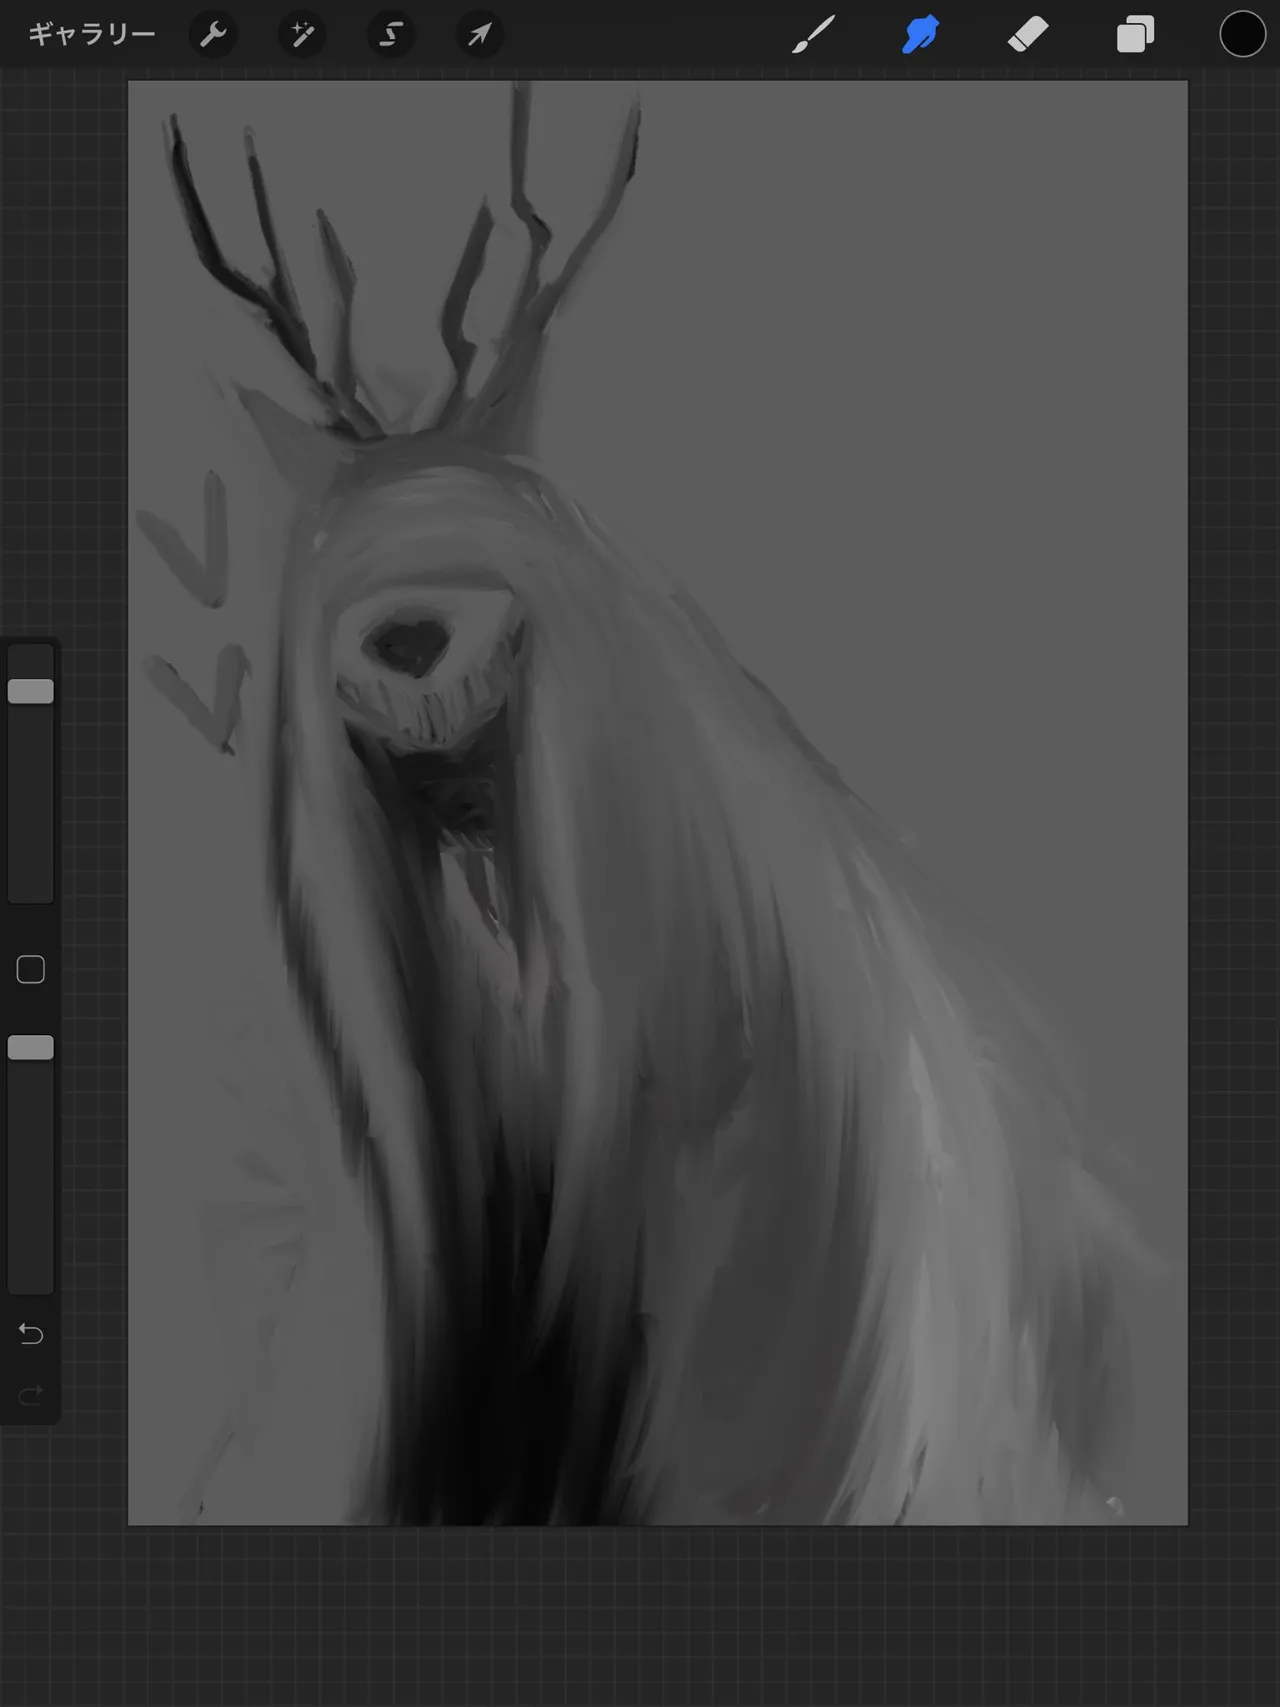The width and height of the screenshot is (1280, 1707).
Task: Open the Layers panel
Action: tap(1135, 35)
